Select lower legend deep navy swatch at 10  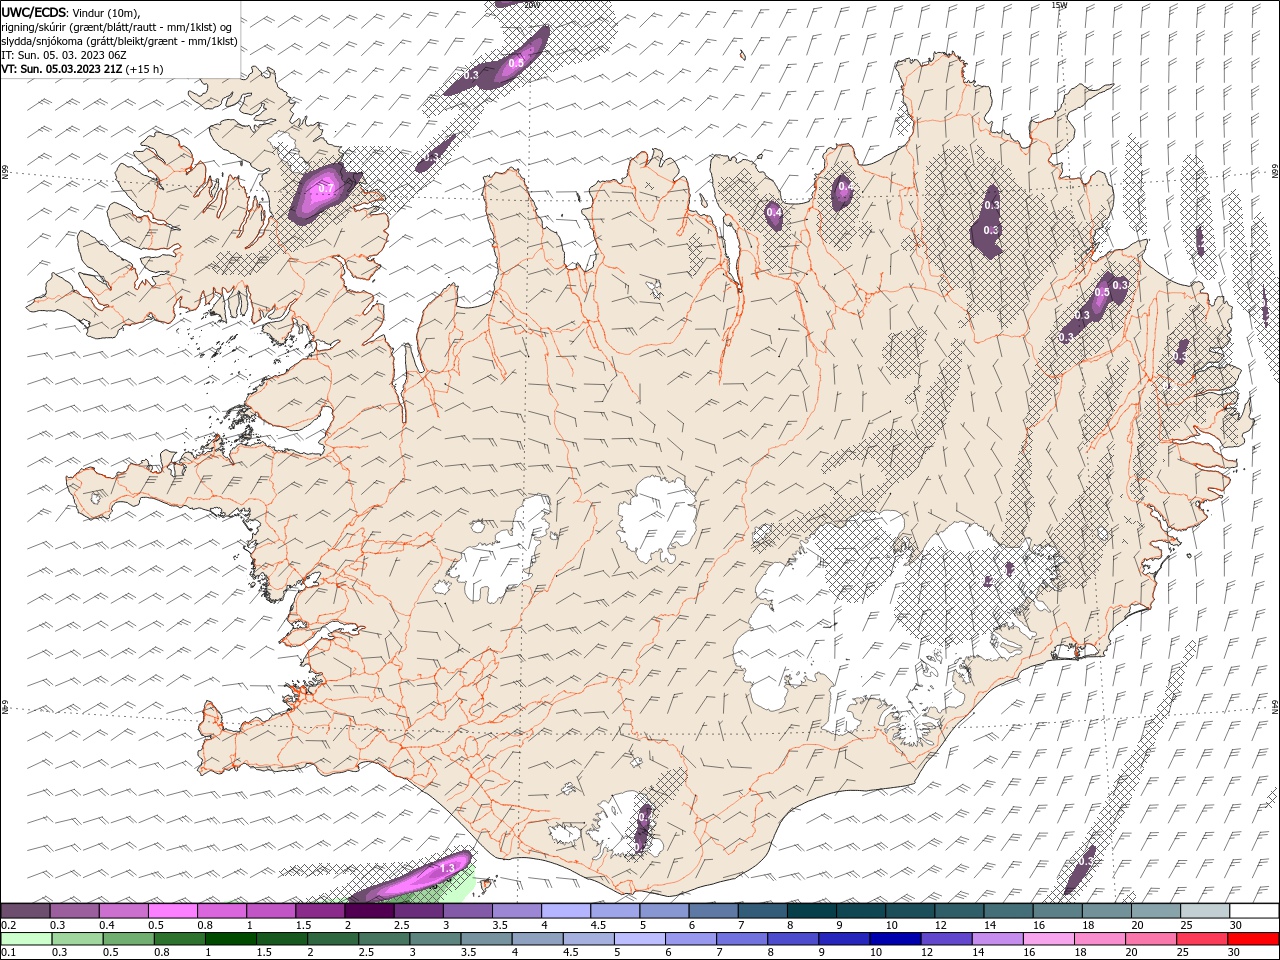895,939
